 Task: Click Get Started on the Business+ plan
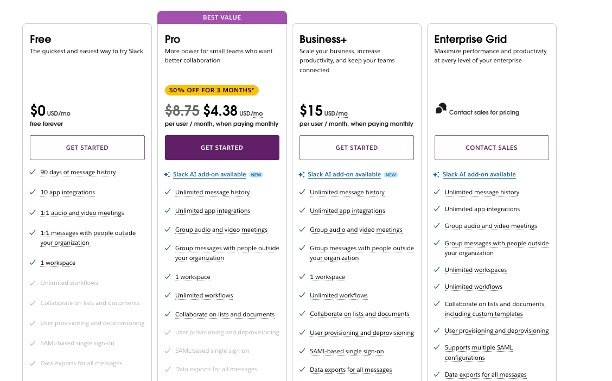(356, 148)
